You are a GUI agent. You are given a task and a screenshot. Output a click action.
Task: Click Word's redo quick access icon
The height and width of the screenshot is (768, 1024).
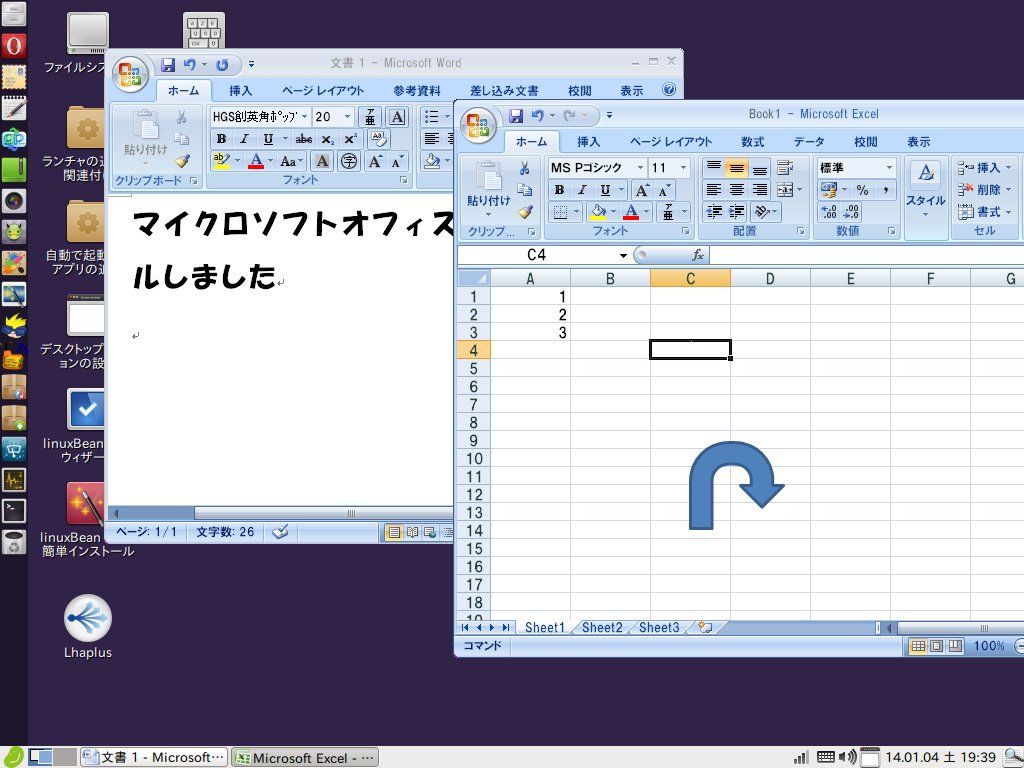(x=223, y=65)
